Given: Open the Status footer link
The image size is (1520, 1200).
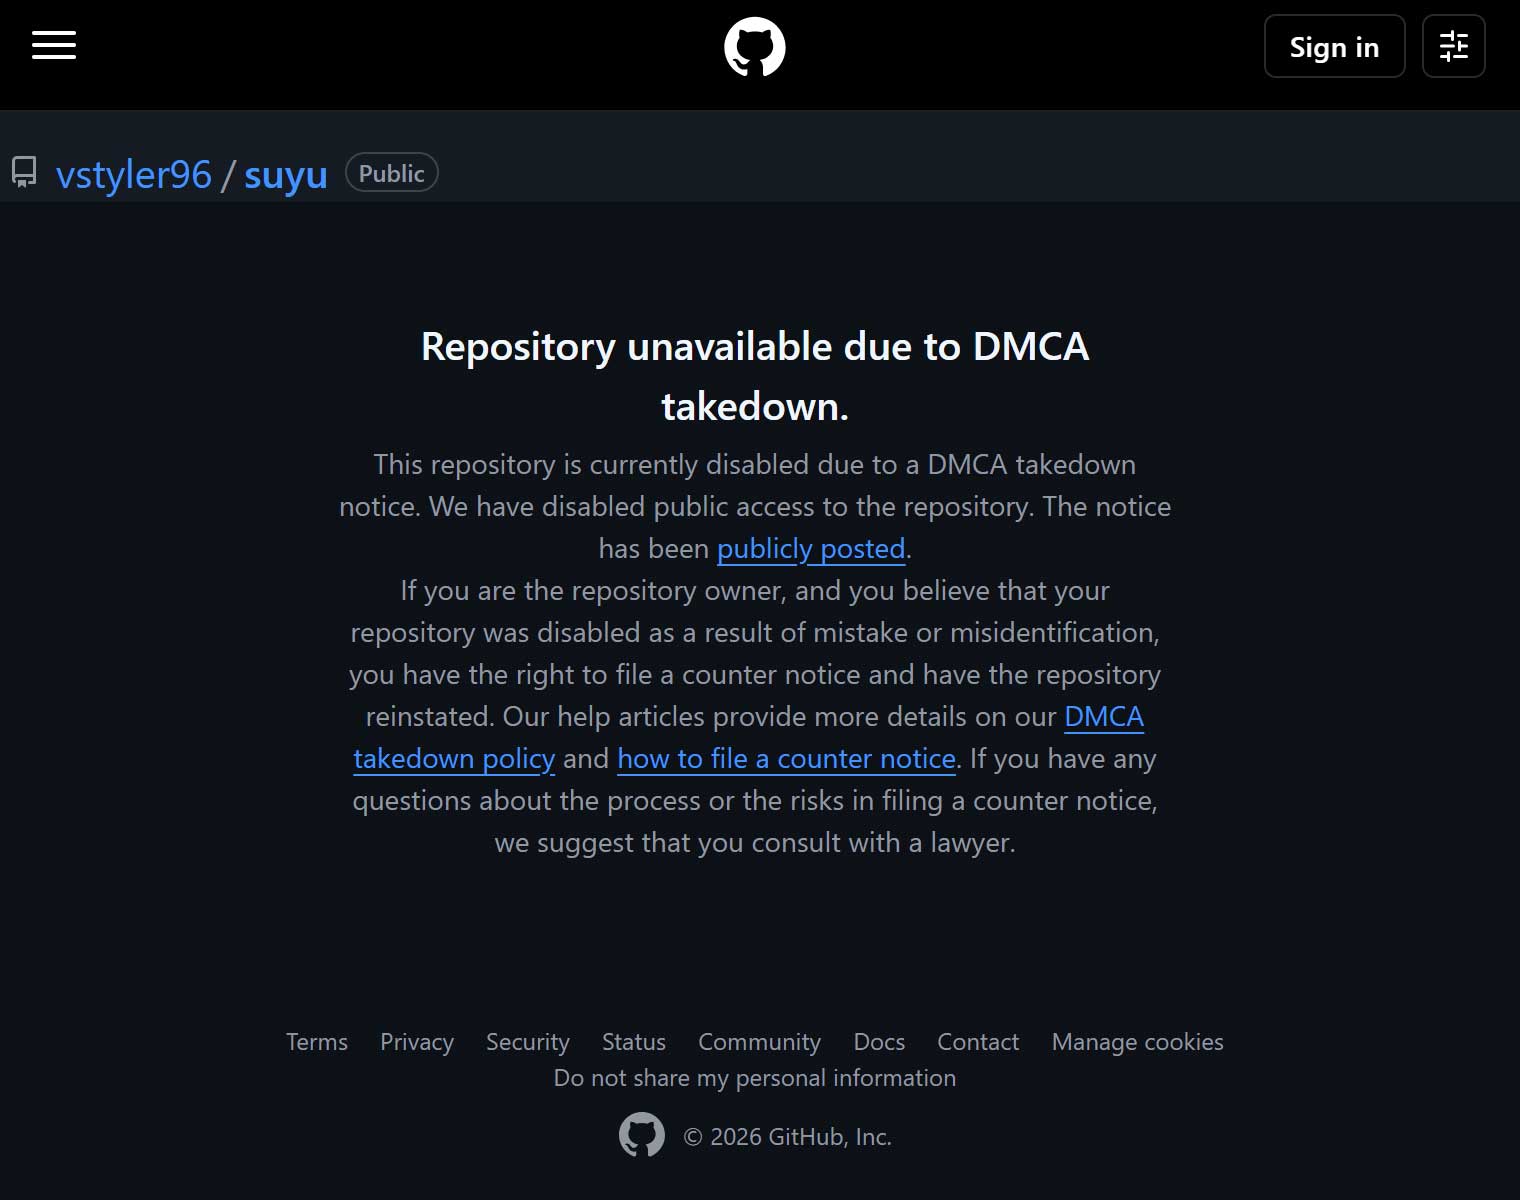Looking at the screenshot, I should pyautogui.click(x=634, y=1042).
